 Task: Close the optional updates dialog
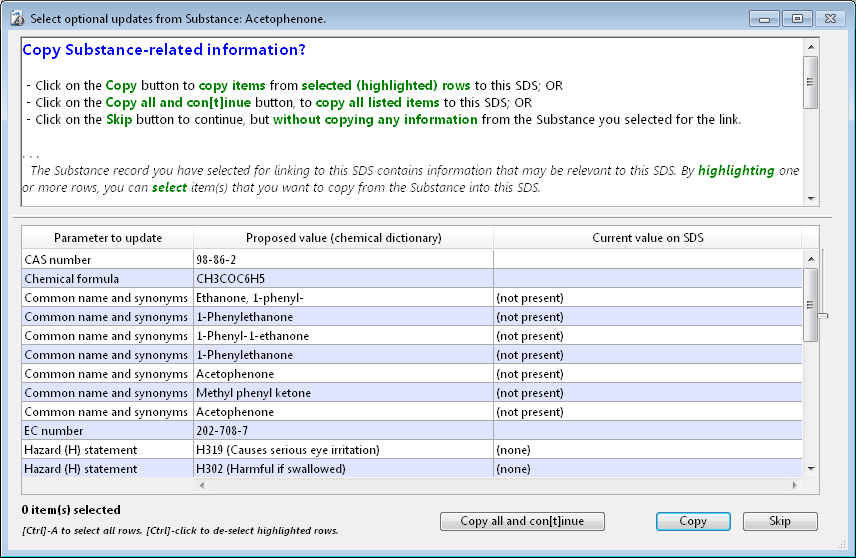(x=830, y=19)
